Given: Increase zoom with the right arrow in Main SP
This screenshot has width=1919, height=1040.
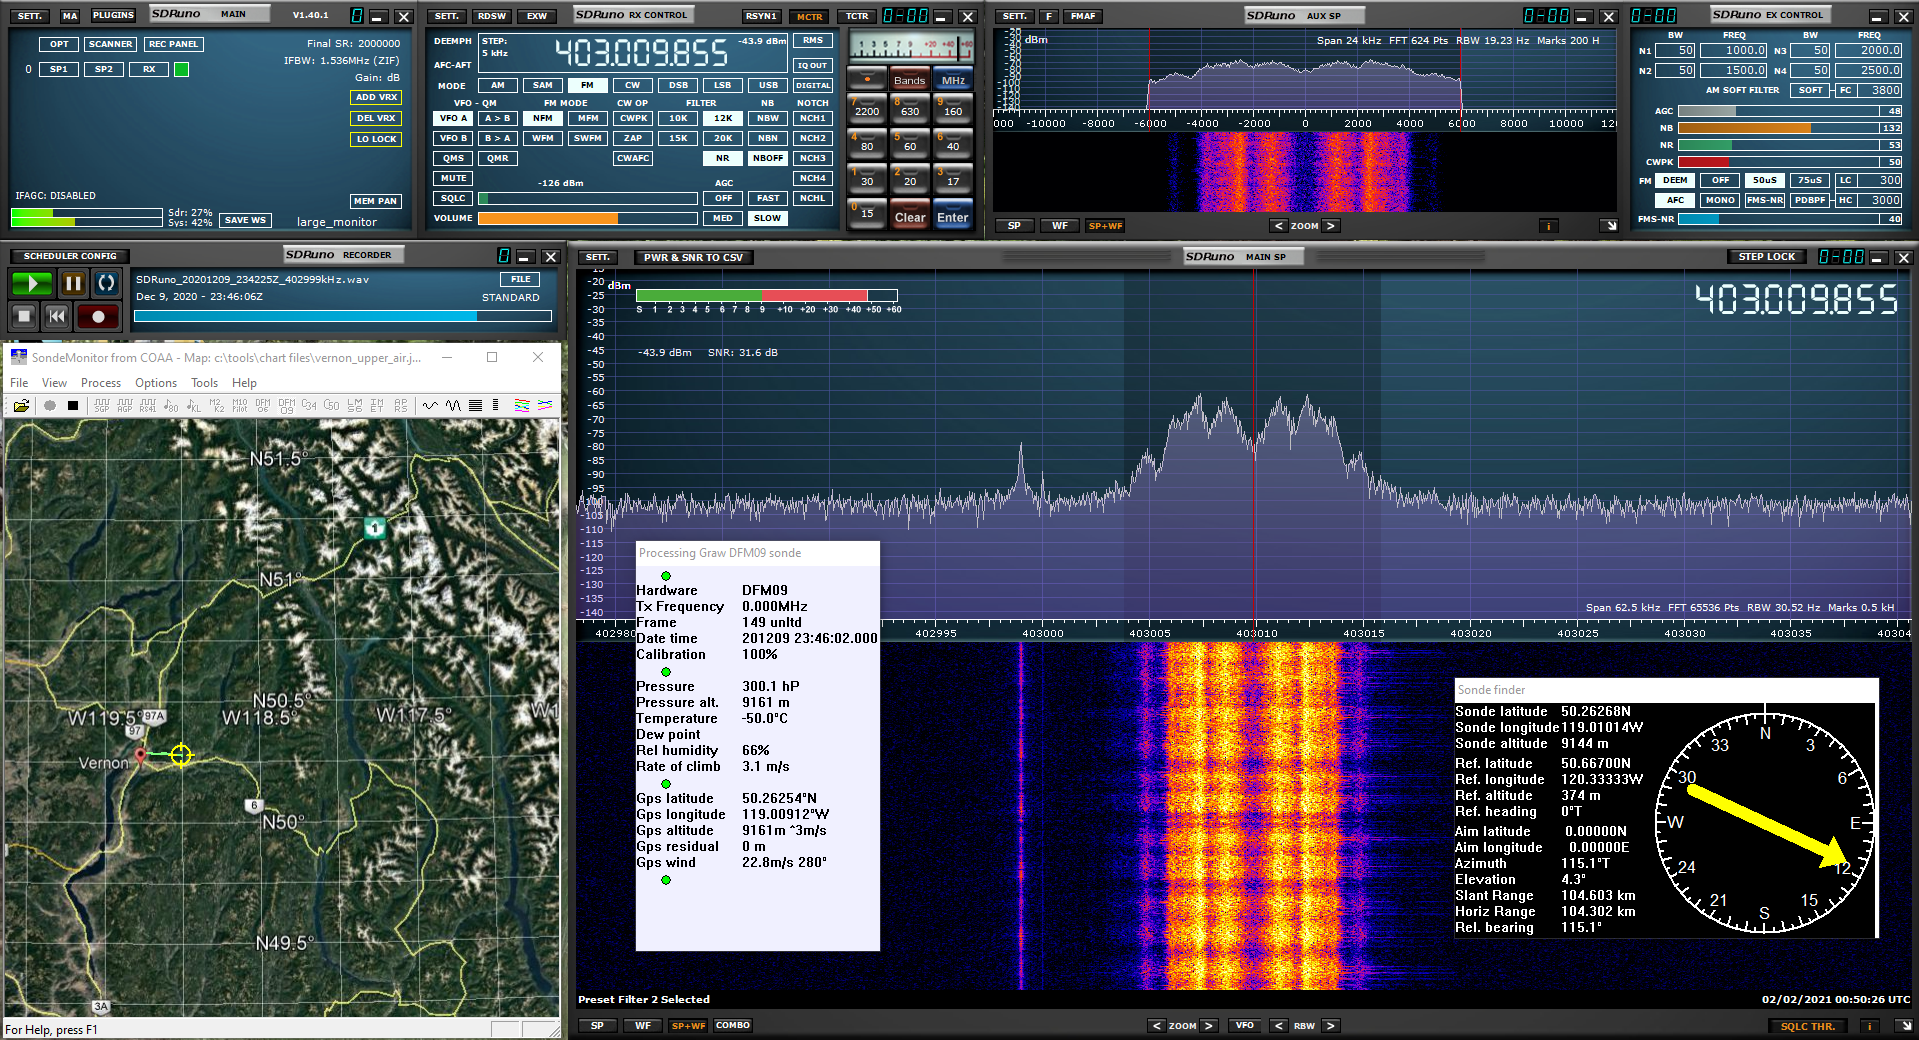Looking at the screenshot, I should [x=1208, y=1026].
